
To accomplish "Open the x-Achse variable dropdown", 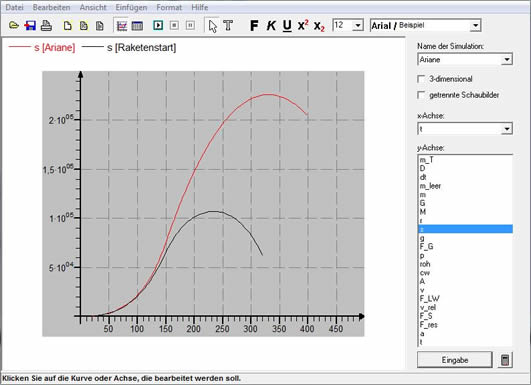I will [x=506, y=129].
